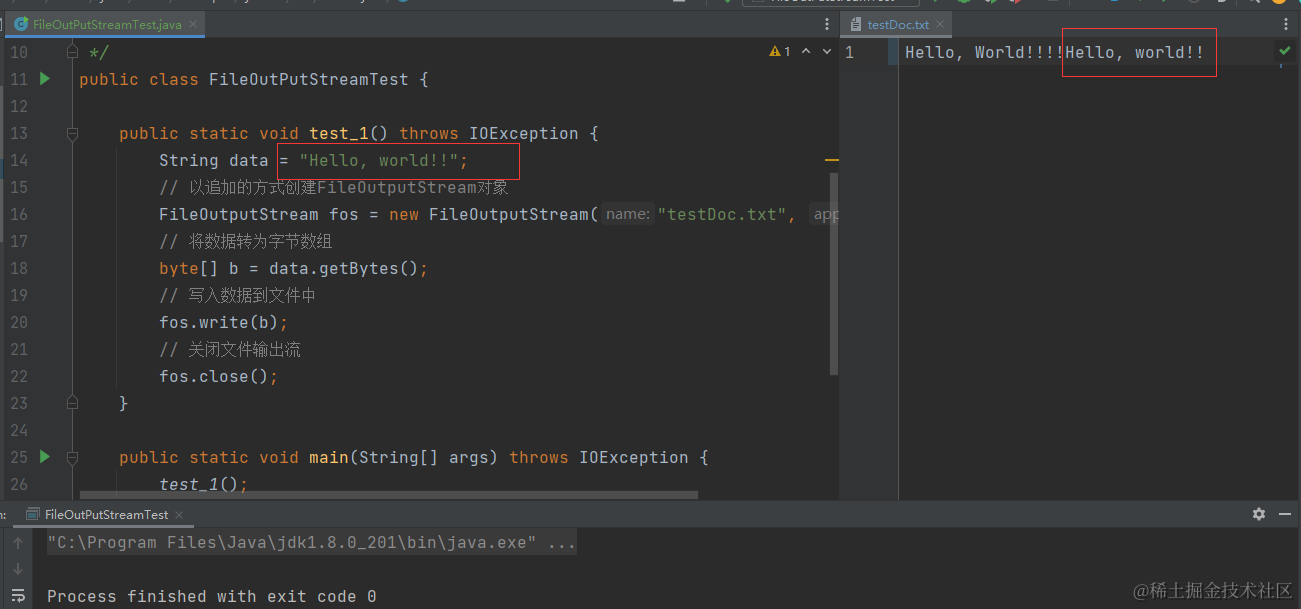Place cursor on fos.close(); line

(218, 376)
